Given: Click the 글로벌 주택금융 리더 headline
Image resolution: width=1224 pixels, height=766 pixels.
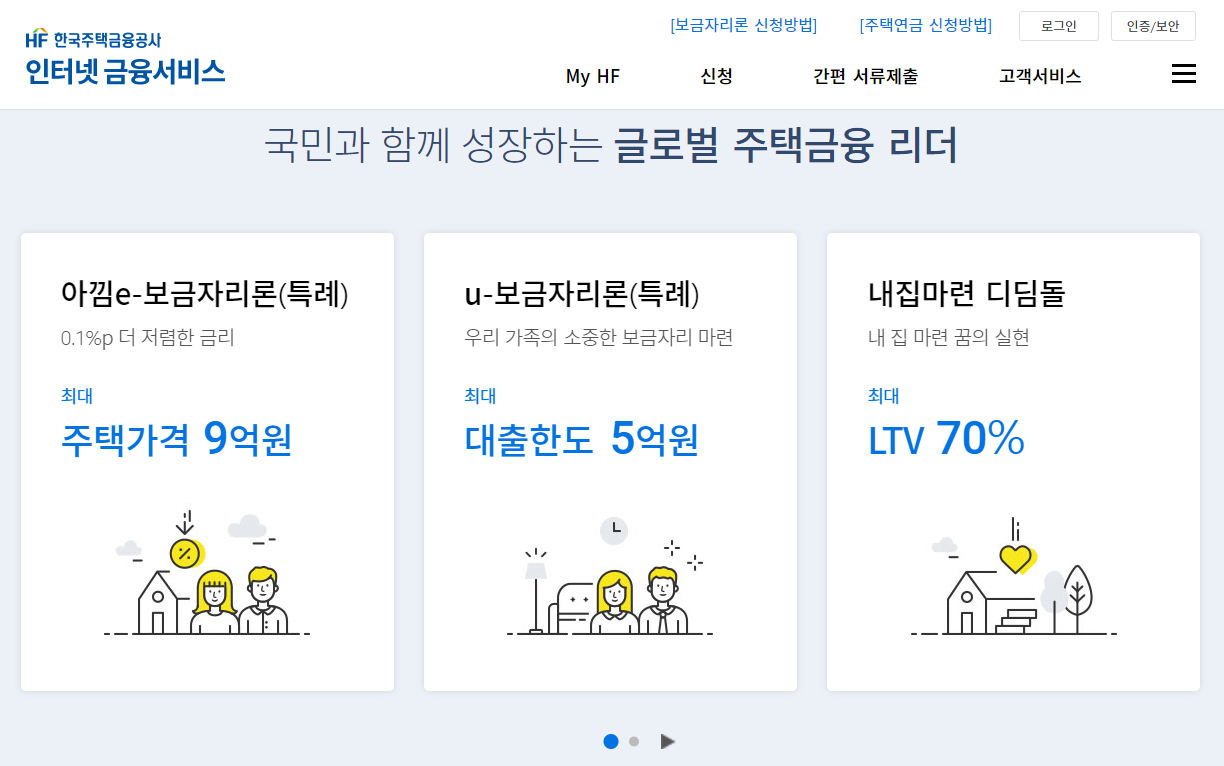Looking at the screenshot, I should pyautogui.click(x=786, y=146).
